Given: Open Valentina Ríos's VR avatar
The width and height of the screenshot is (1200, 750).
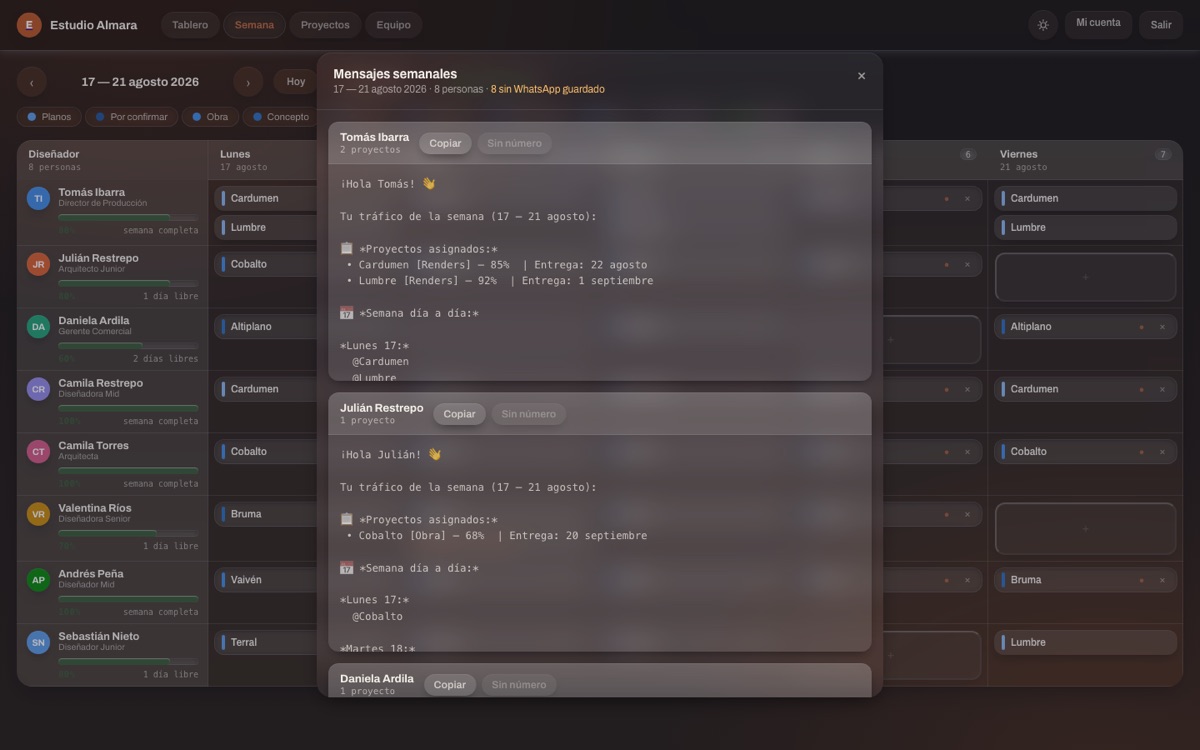Looking at the screenshot, I should pos(38,514).
